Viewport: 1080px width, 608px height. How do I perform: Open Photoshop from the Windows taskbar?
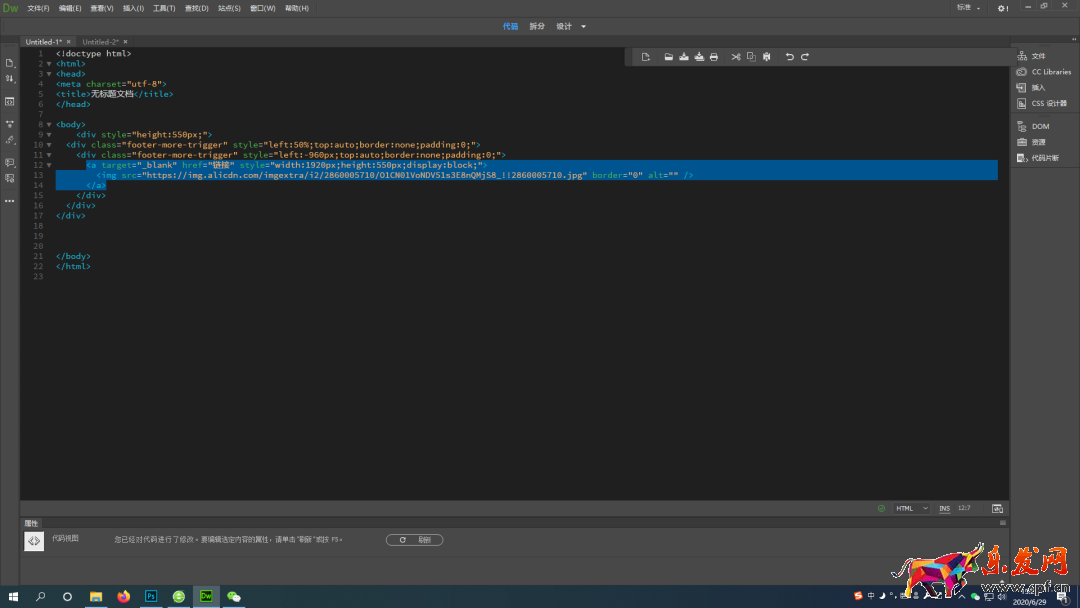(151, 596)
